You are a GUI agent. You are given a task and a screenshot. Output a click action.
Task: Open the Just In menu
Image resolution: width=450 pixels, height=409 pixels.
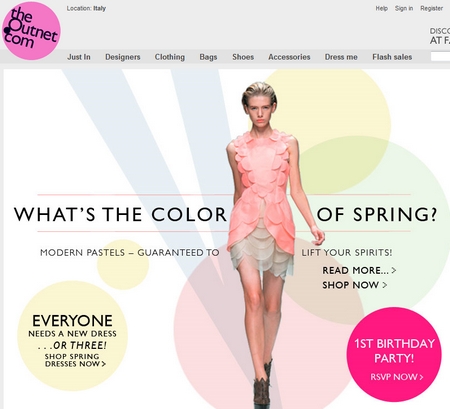click(x=79, y=57)
